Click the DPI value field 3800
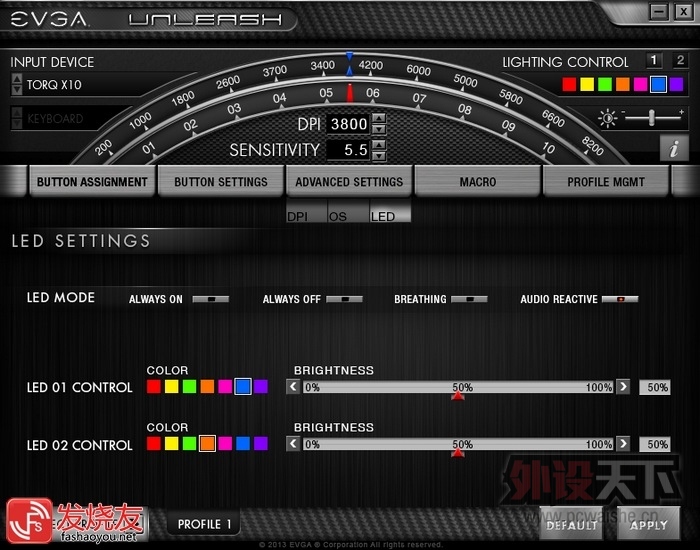700x550 pixels. point(348,124)
